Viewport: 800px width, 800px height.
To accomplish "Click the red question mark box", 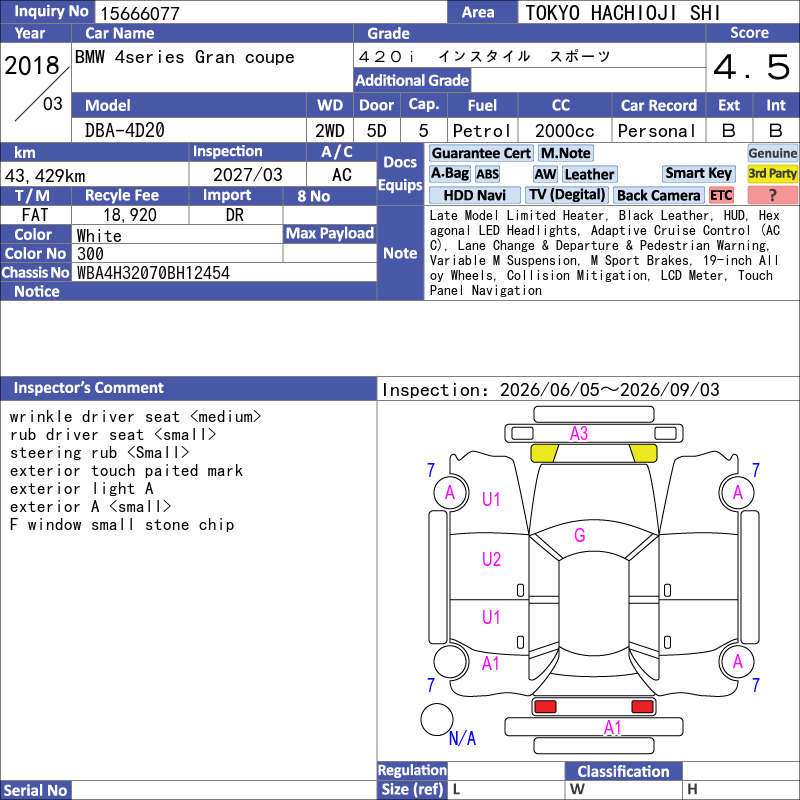I will coord(772,195).
